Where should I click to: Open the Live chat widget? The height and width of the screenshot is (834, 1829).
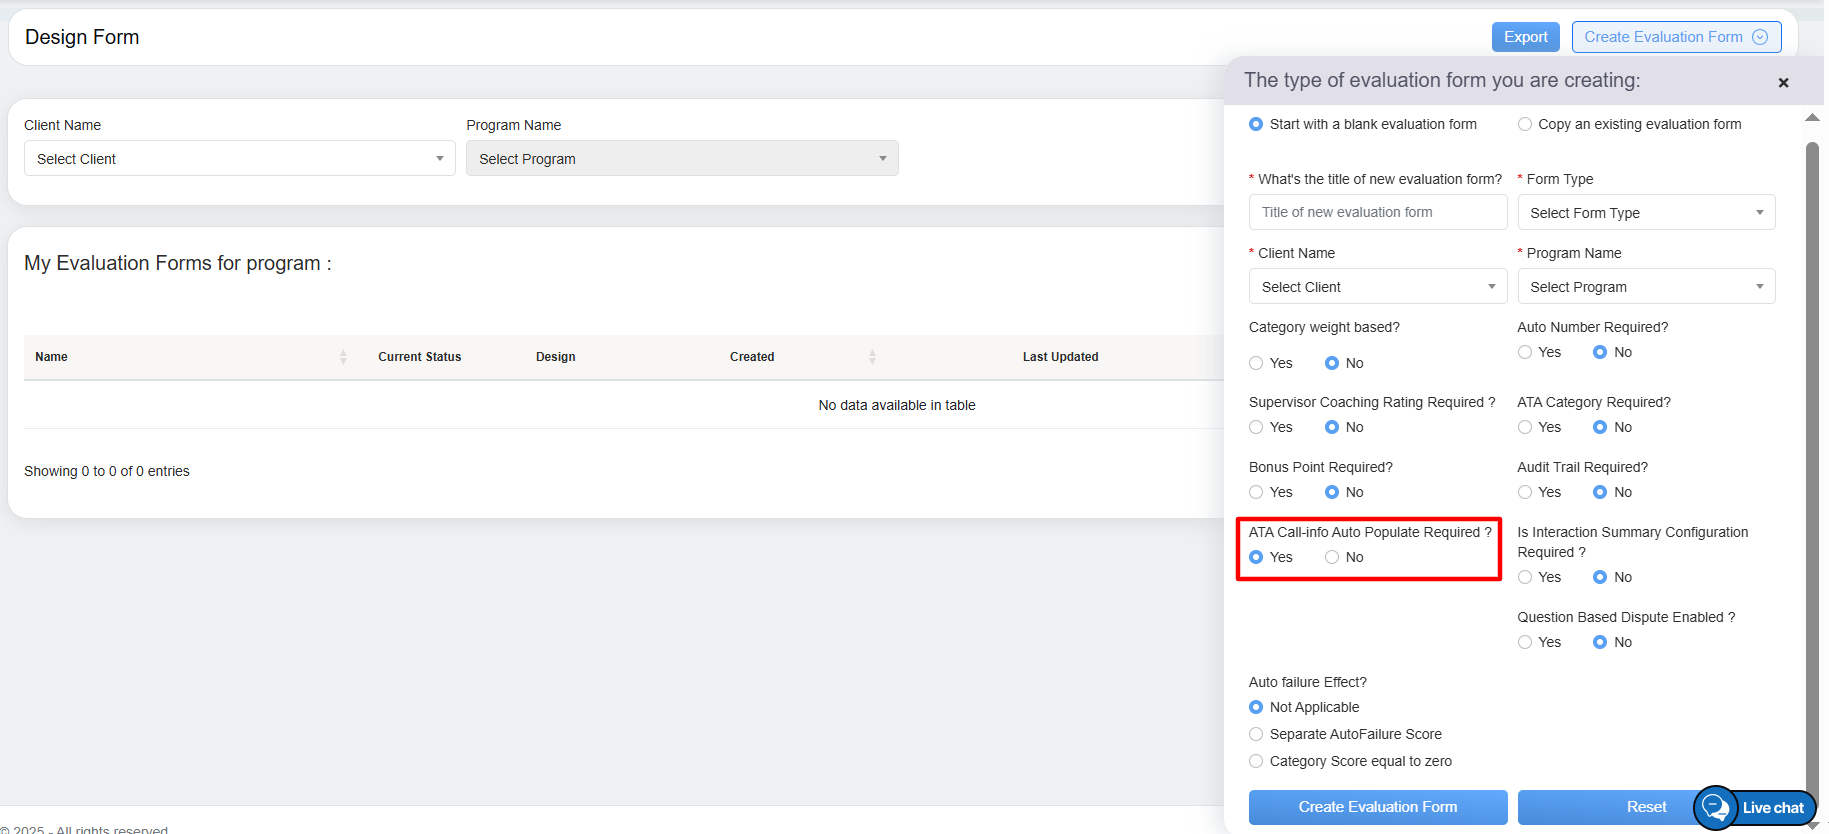(x=1756, y=807)
